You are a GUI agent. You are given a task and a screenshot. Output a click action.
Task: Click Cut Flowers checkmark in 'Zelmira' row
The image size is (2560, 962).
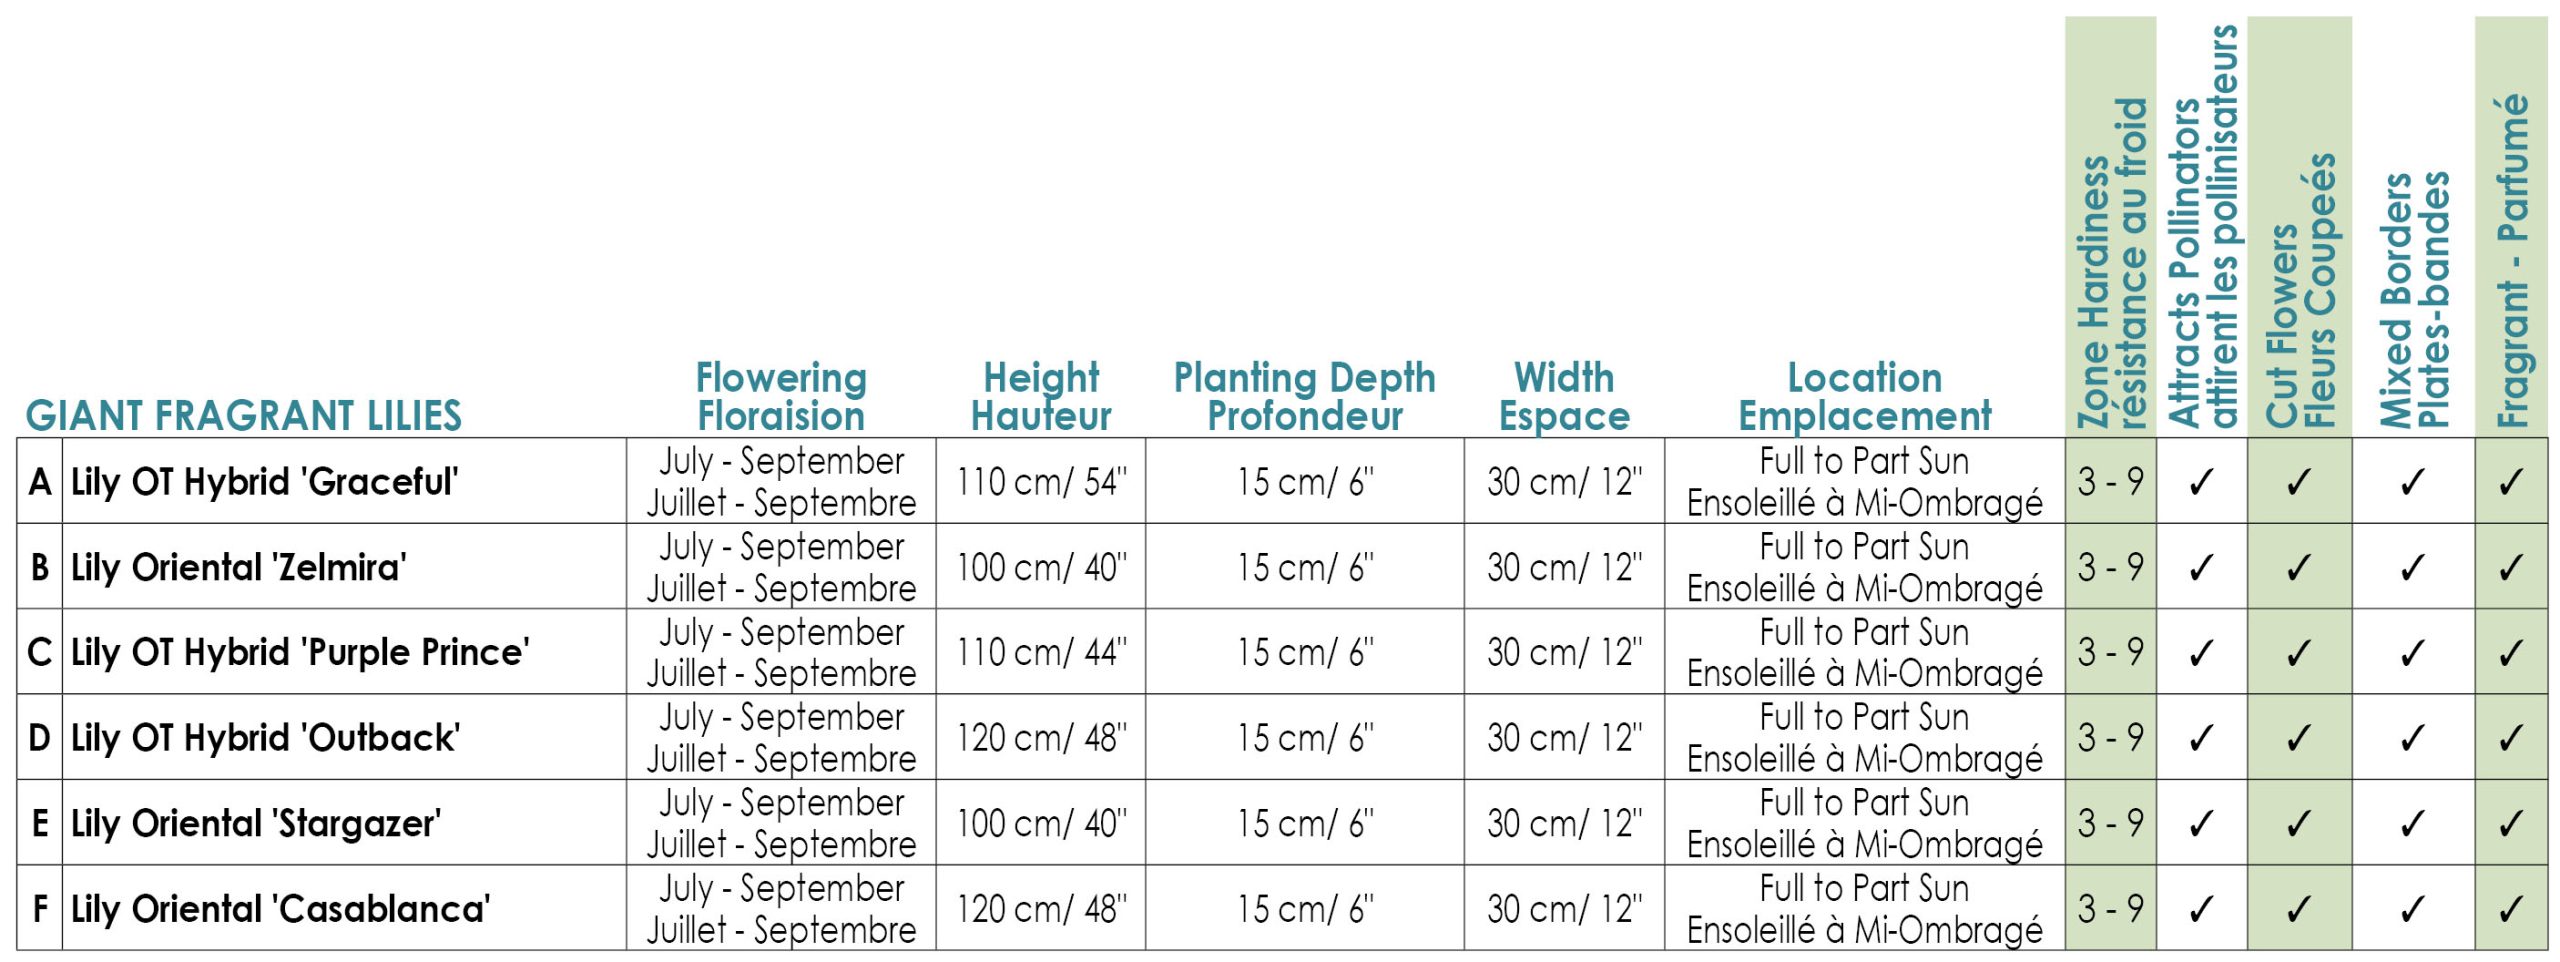pos(2298,568)
